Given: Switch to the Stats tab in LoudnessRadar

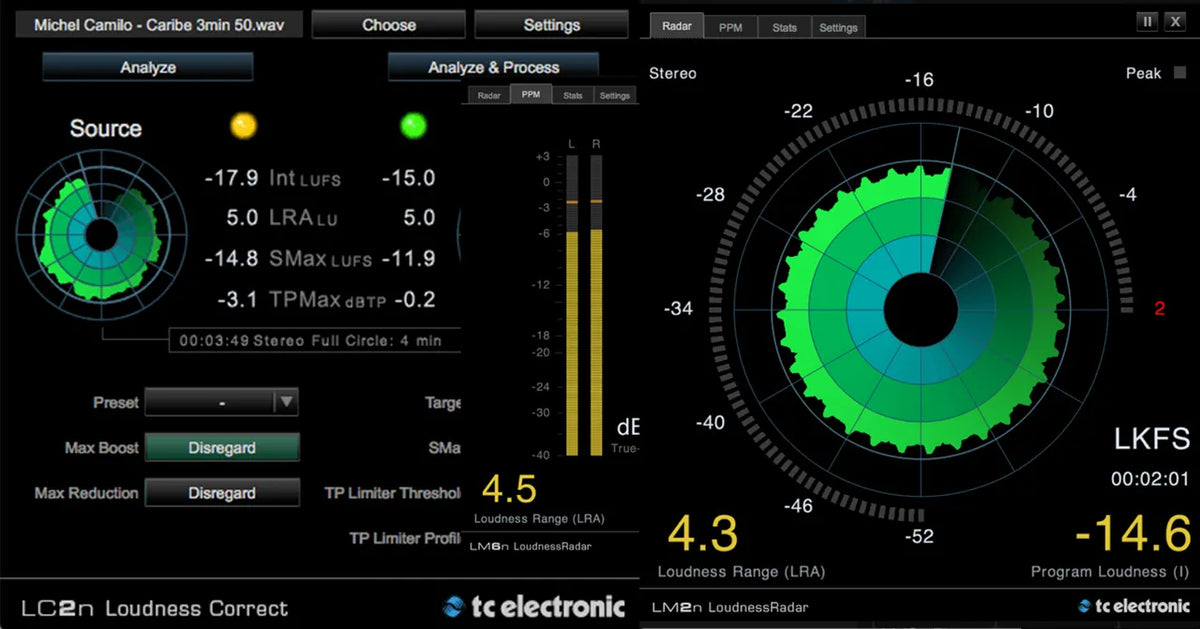Looking at the screenshot, I should 784,27.
